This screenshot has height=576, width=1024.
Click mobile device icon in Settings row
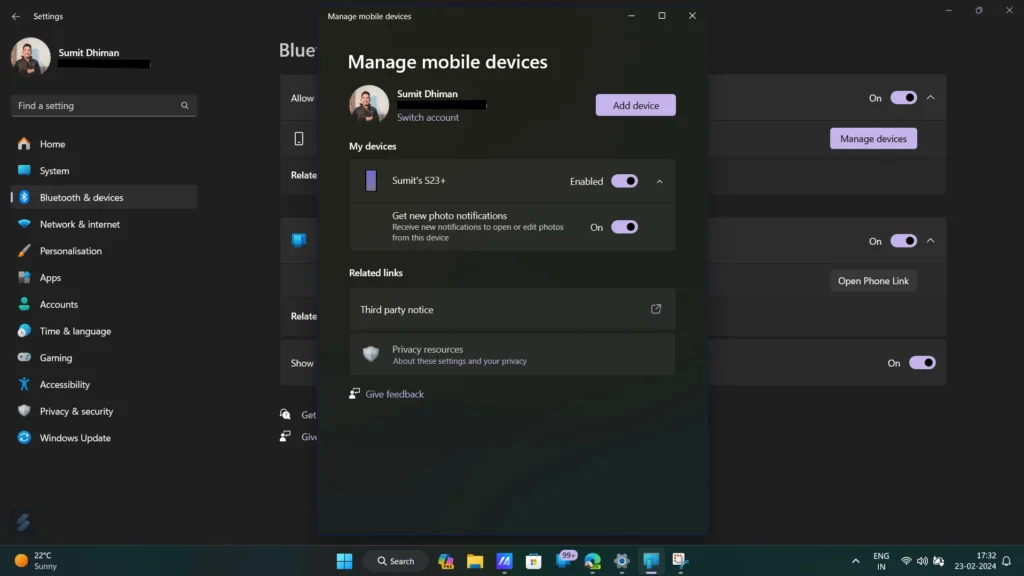click(x=298, y=138)
